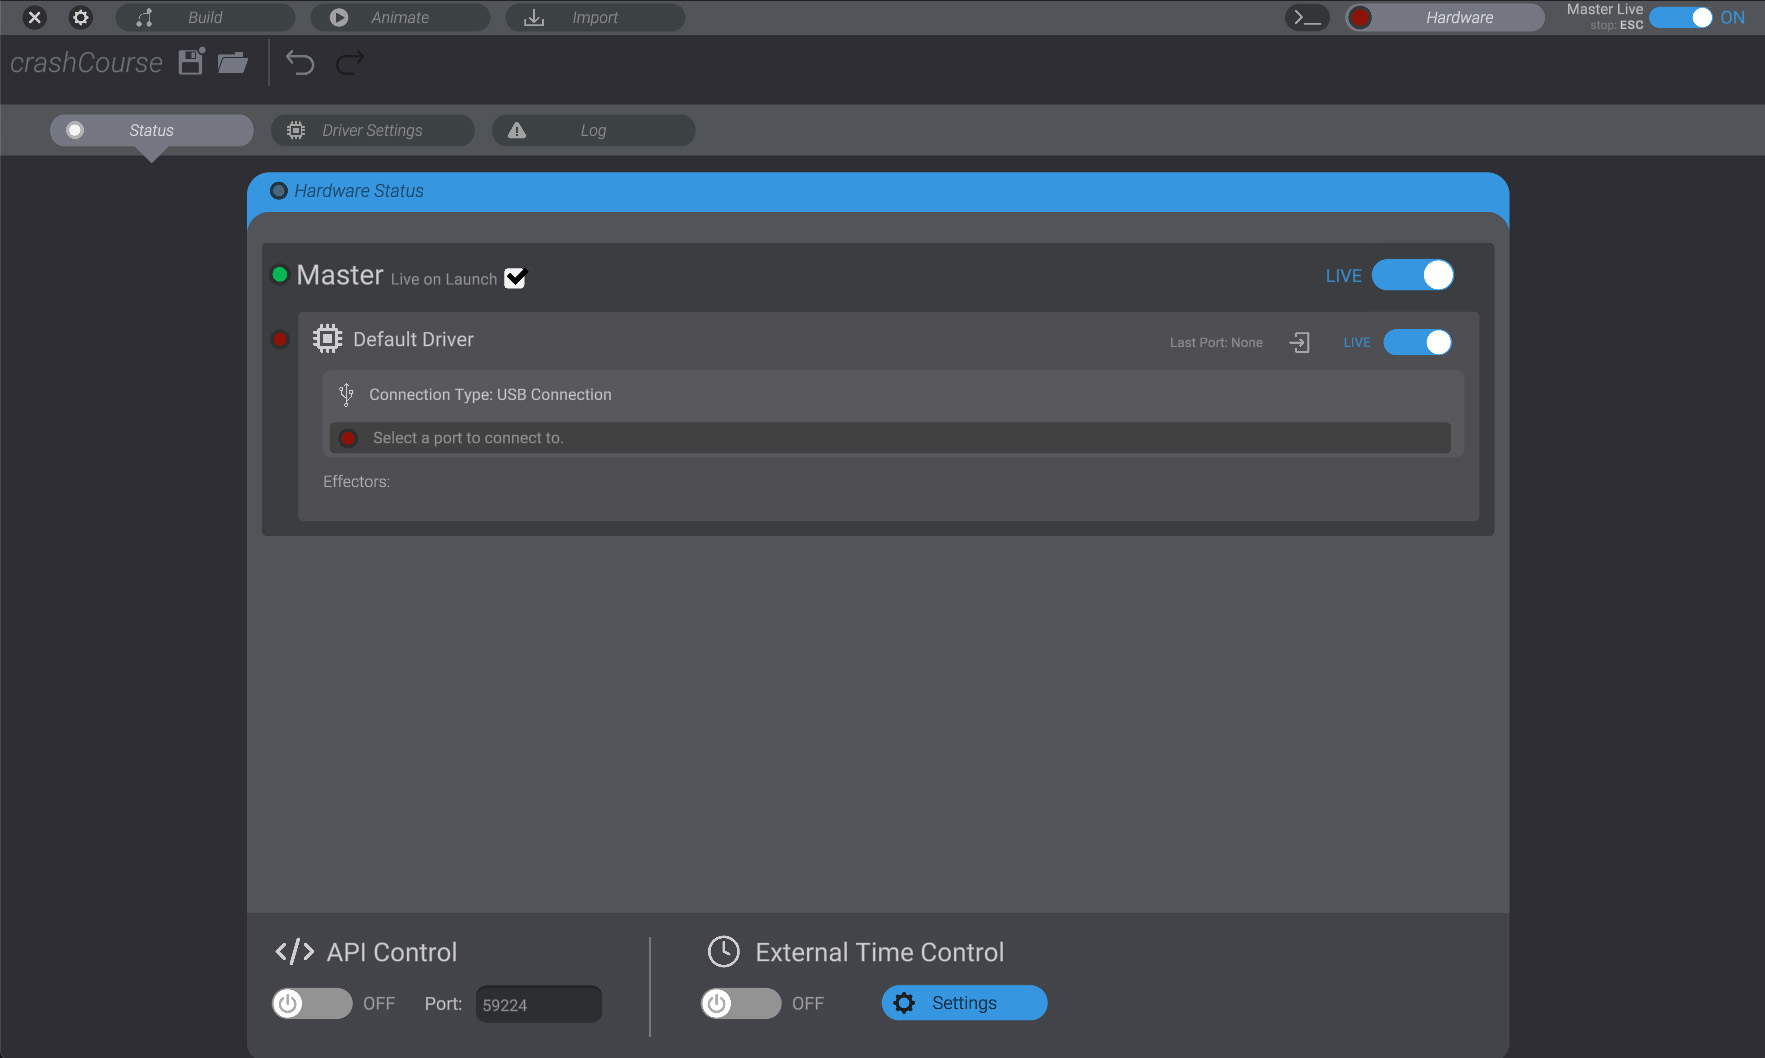This screenshot has height=1058, width=1765.
Task: Open the terminal console panel
Action: coord(1307,17)
